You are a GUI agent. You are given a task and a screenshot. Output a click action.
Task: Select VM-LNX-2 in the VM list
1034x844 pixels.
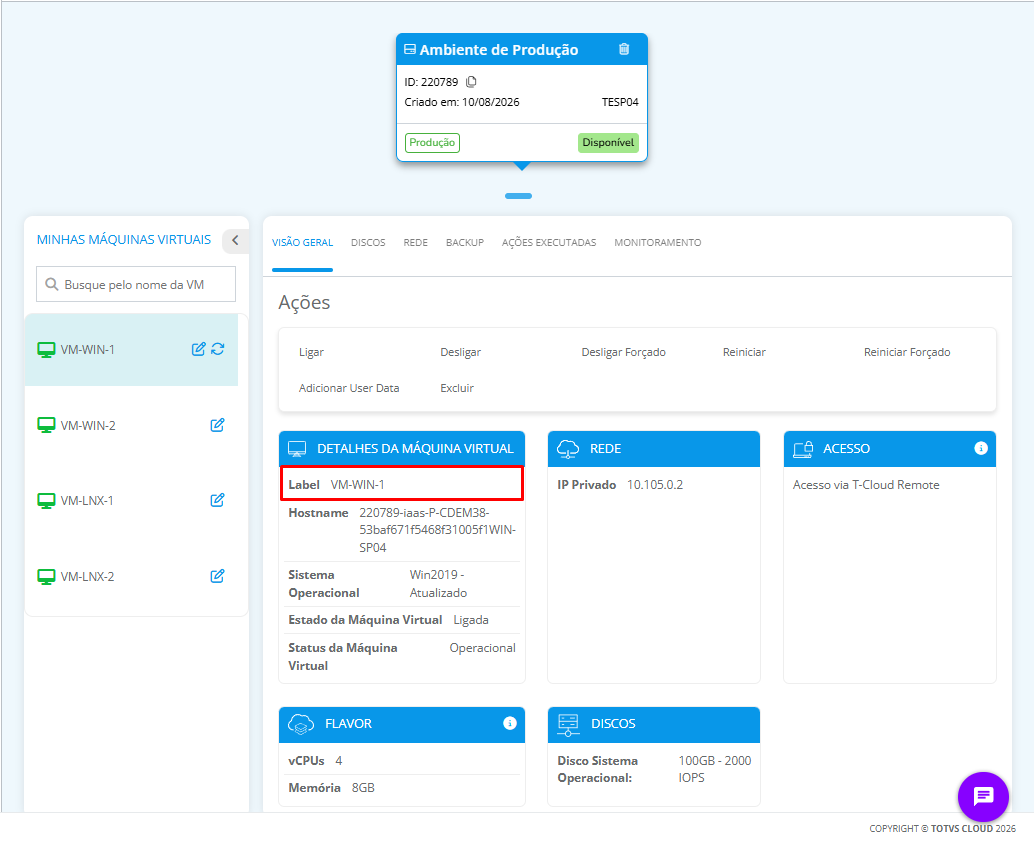(x=131, y=576)
